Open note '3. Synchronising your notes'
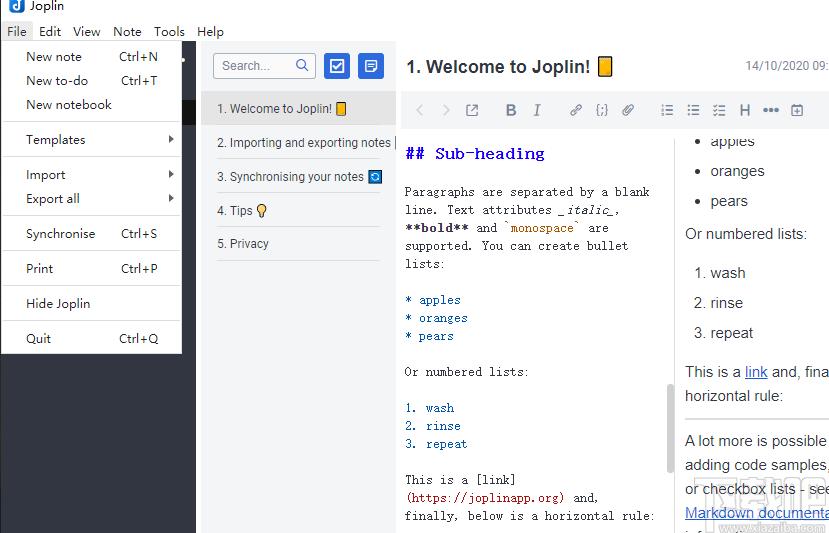The width and height of the screenshot is (829, 533). click(299, 177)
